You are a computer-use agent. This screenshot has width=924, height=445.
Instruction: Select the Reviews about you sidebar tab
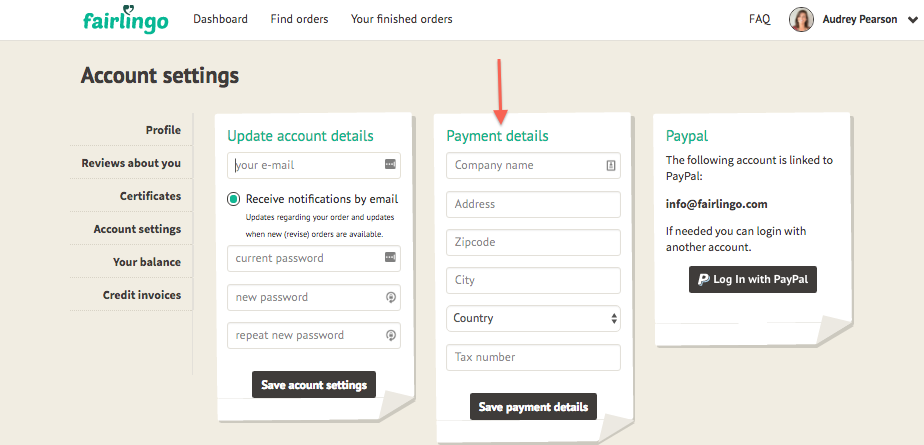point(131,163)
